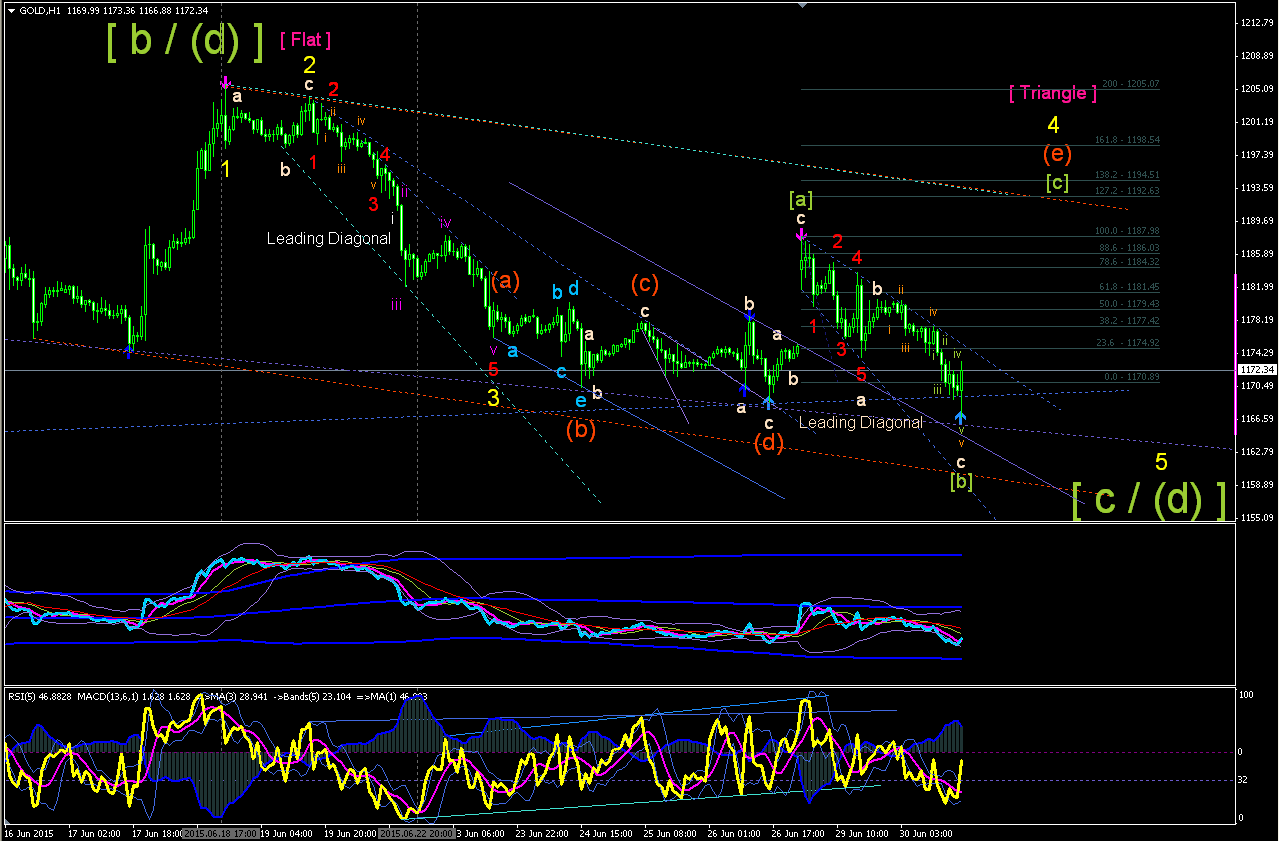
Task: Click the 161.8 - 1198.54 Fibonacci level label
Action: [1127, 140]
